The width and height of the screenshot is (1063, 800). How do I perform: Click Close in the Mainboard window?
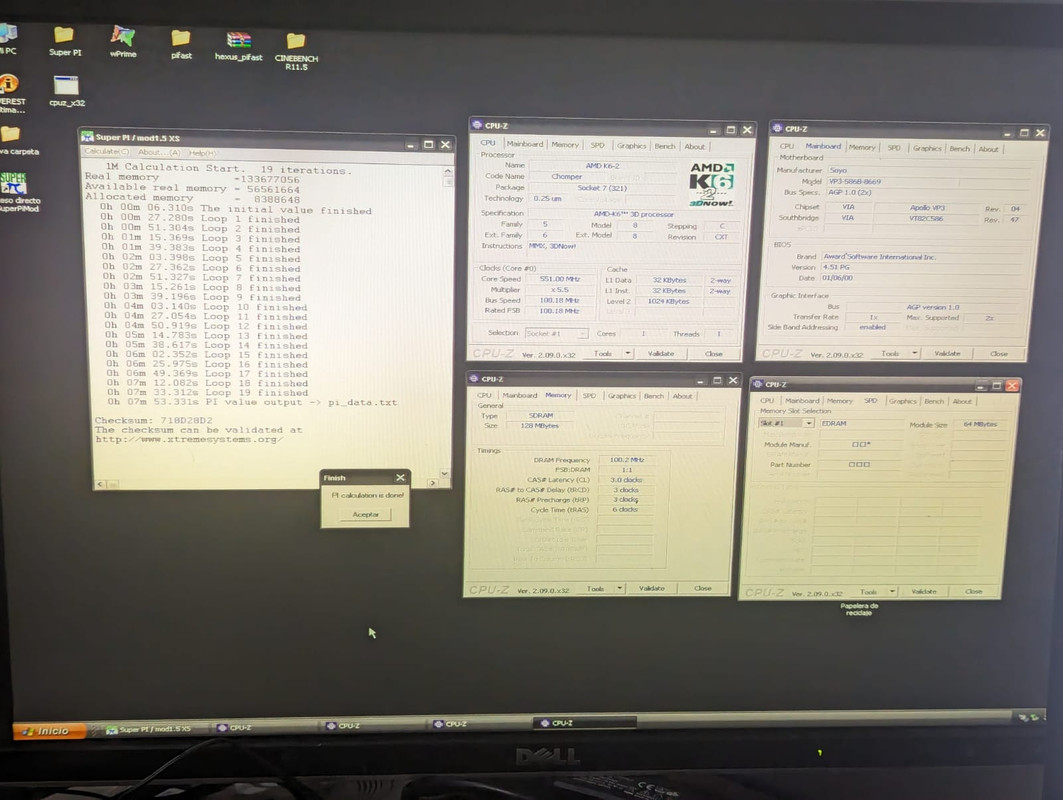pos(999,354)
